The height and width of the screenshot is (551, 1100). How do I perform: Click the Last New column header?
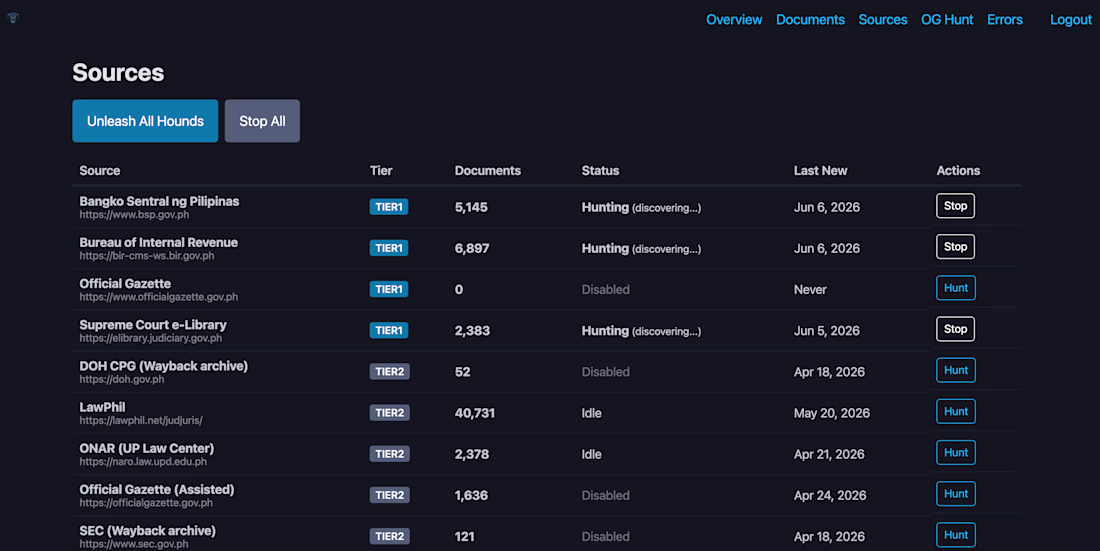[820, 171]
